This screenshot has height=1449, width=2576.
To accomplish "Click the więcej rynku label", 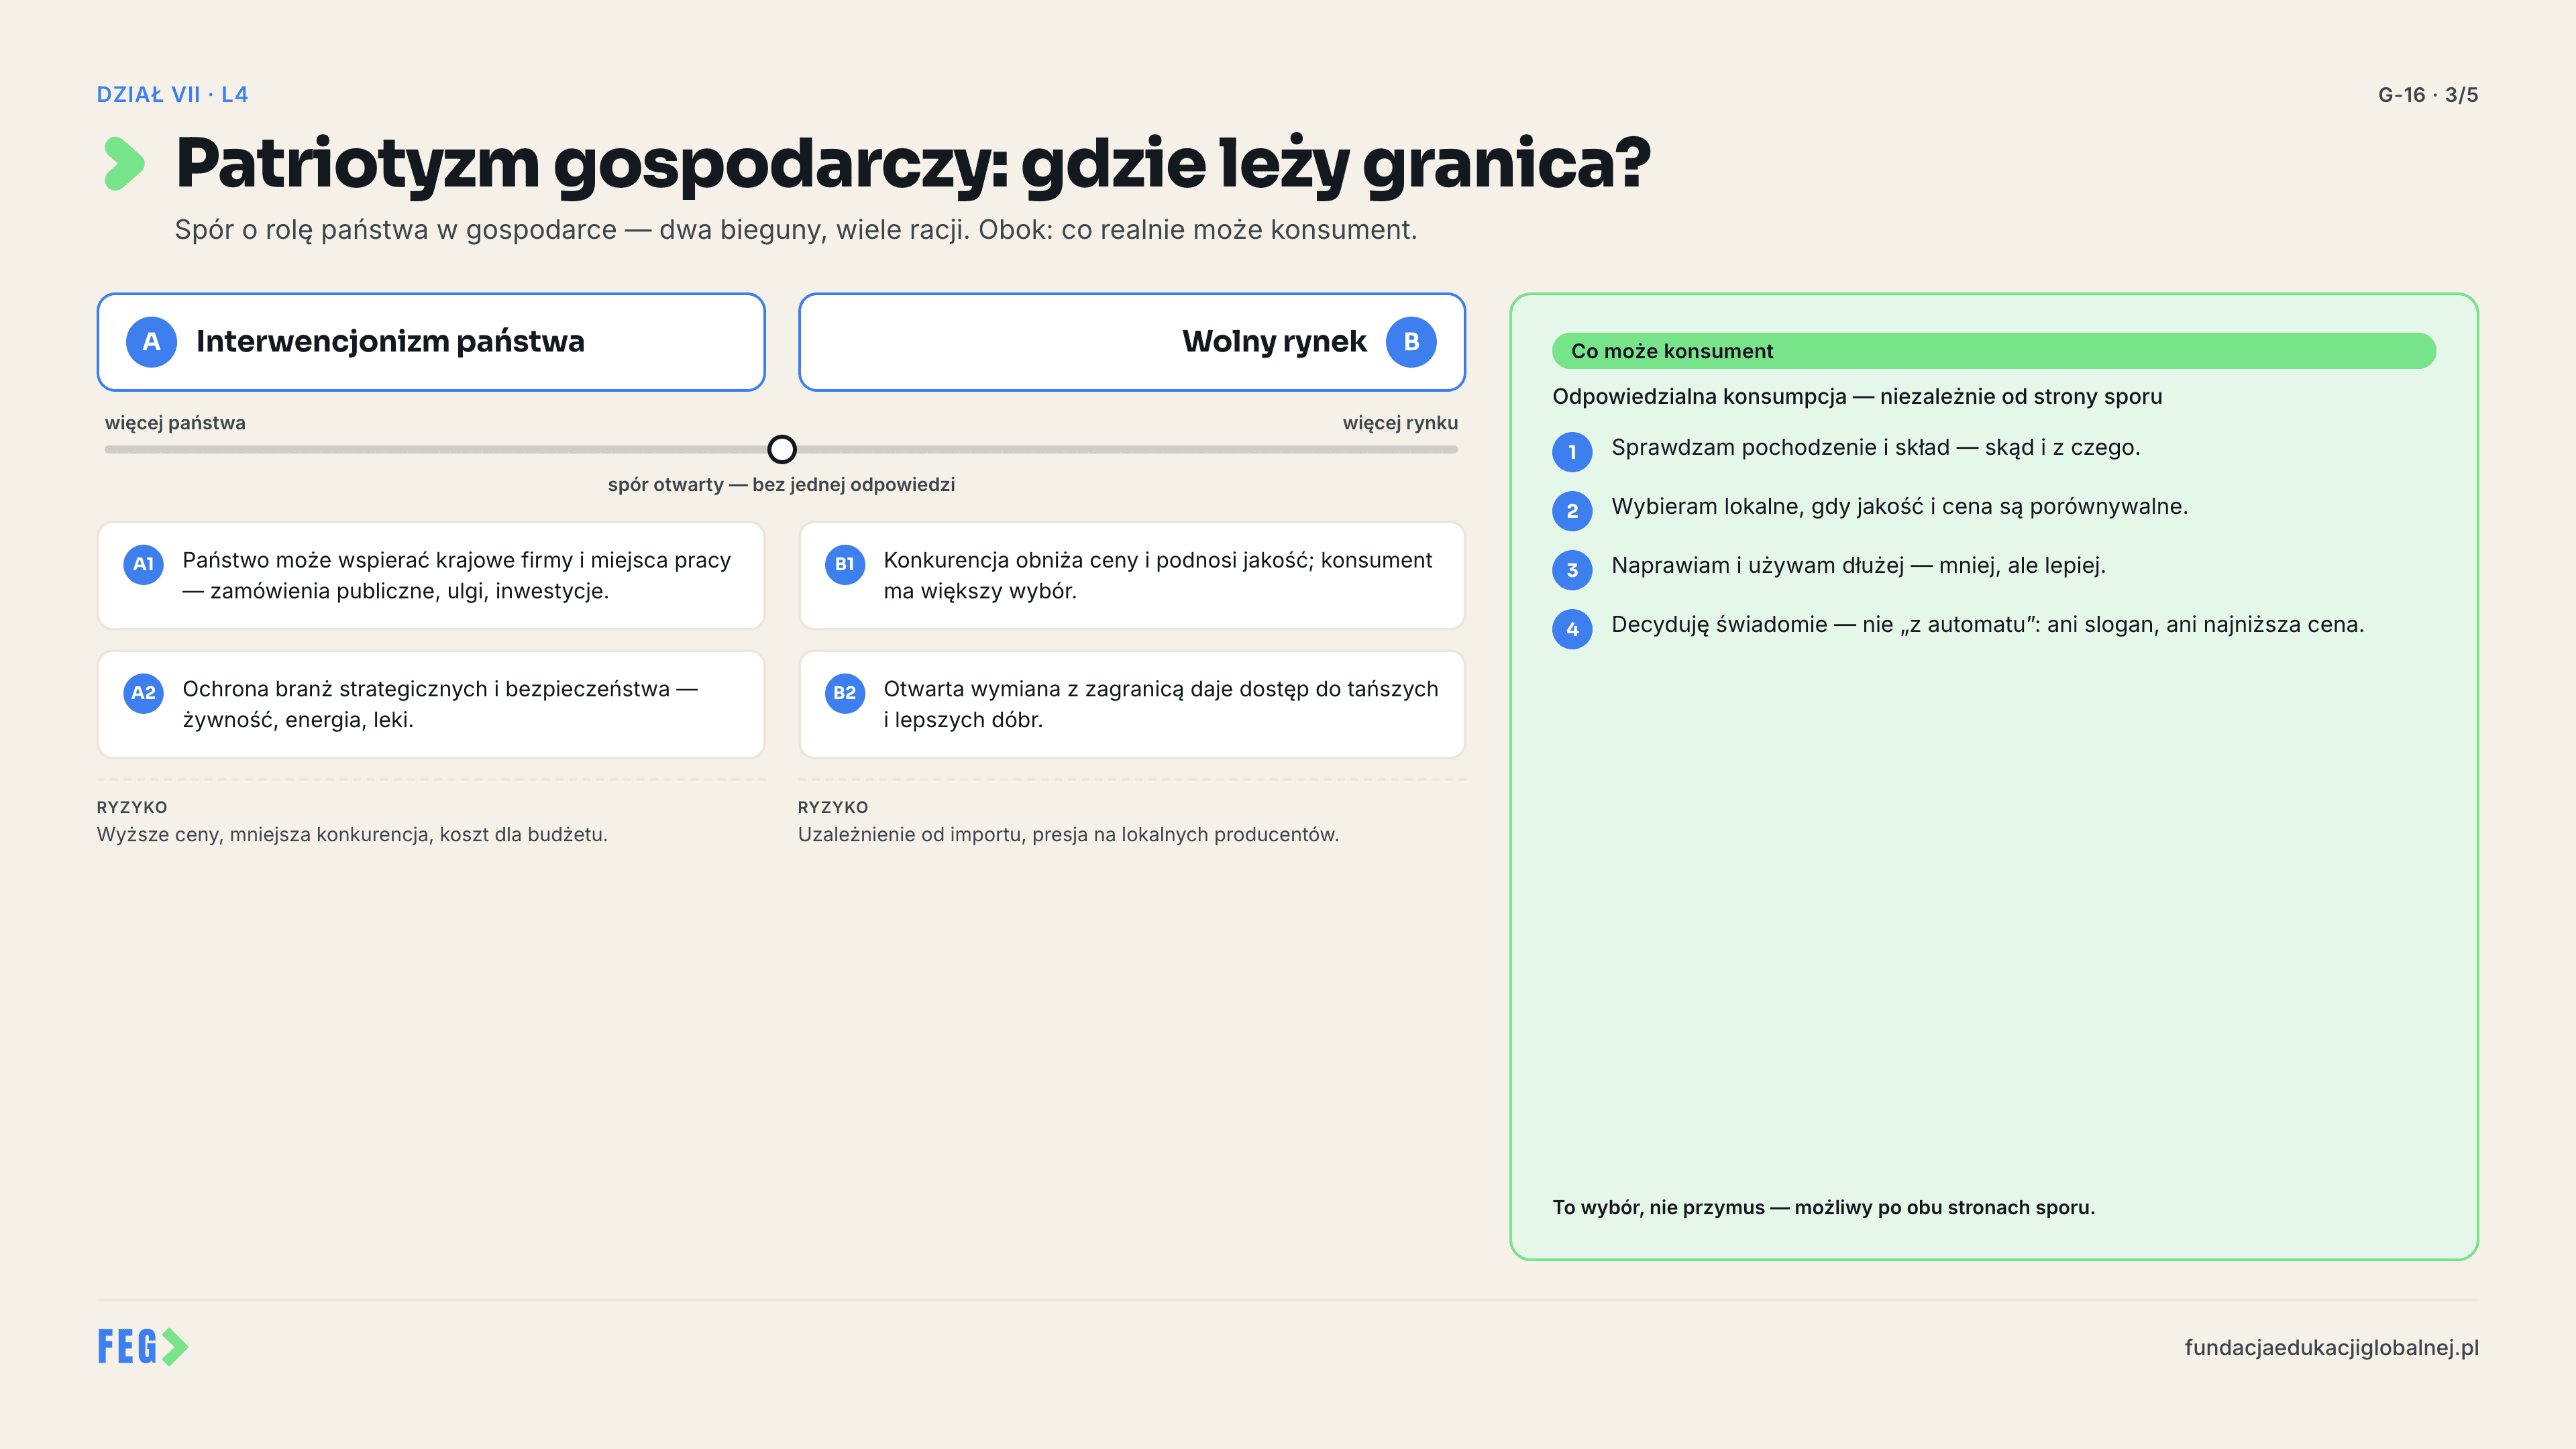I will 1400,423.
